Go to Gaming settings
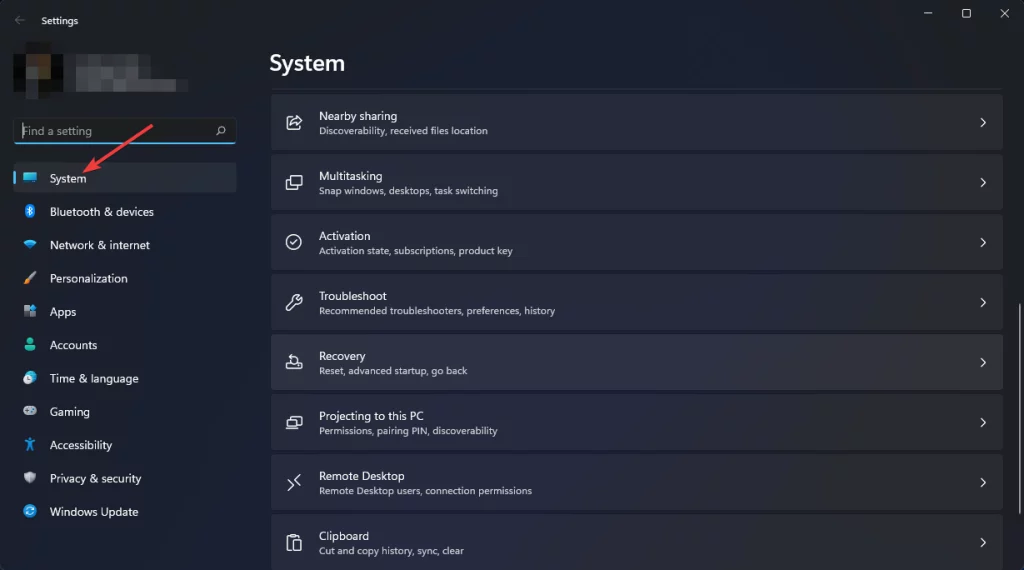This screenshot has width=1024, height=570. tap(125, 411)
